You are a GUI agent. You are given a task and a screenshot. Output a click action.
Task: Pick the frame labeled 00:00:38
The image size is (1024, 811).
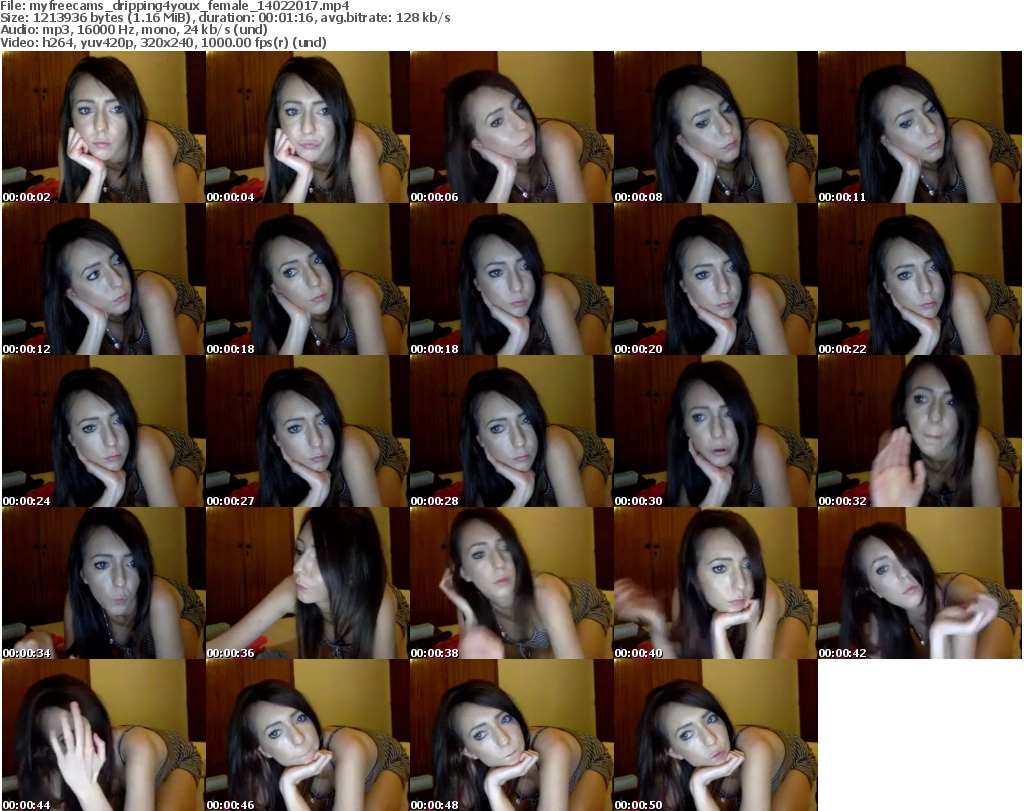(x=511, y=583)
